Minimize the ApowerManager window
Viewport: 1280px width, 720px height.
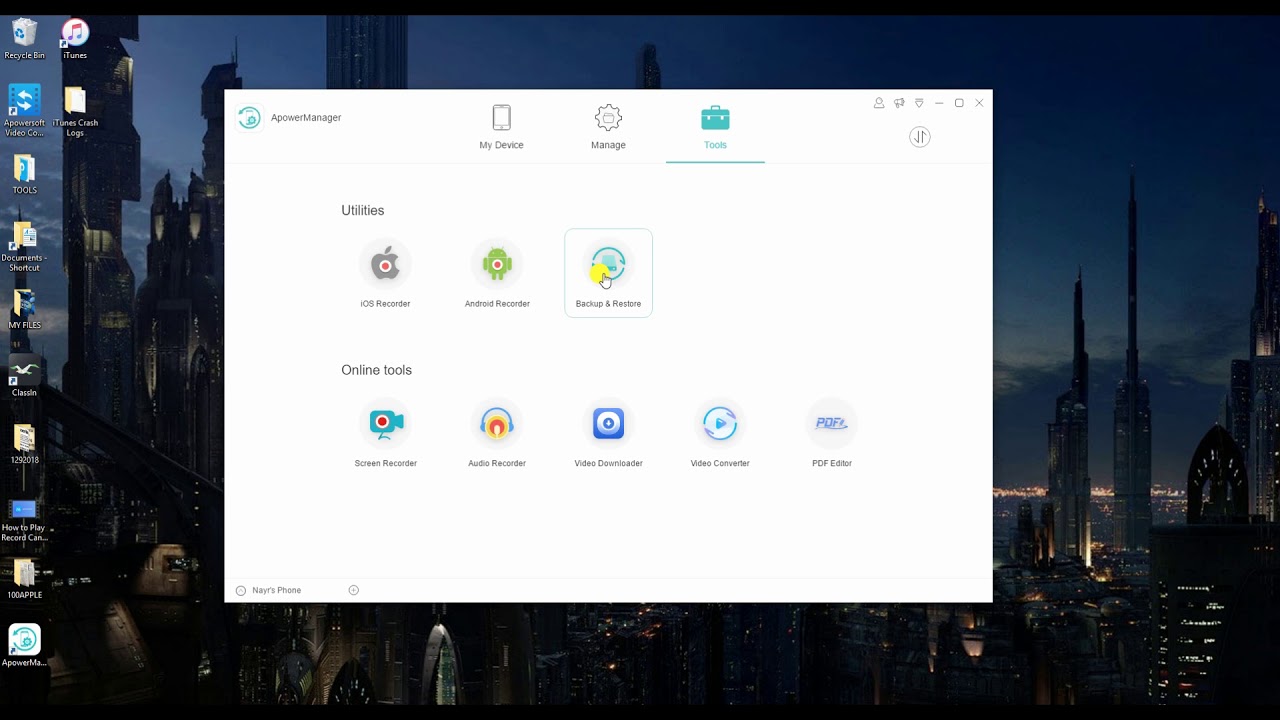(939, 103)
